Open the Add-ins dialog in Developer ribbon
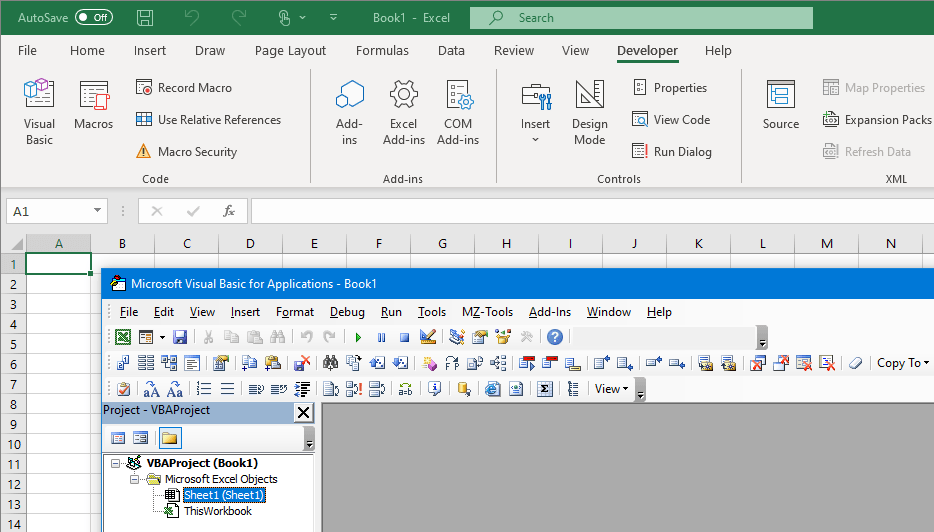The height and width of the screenshot is (532, 934). pos(349,113)
